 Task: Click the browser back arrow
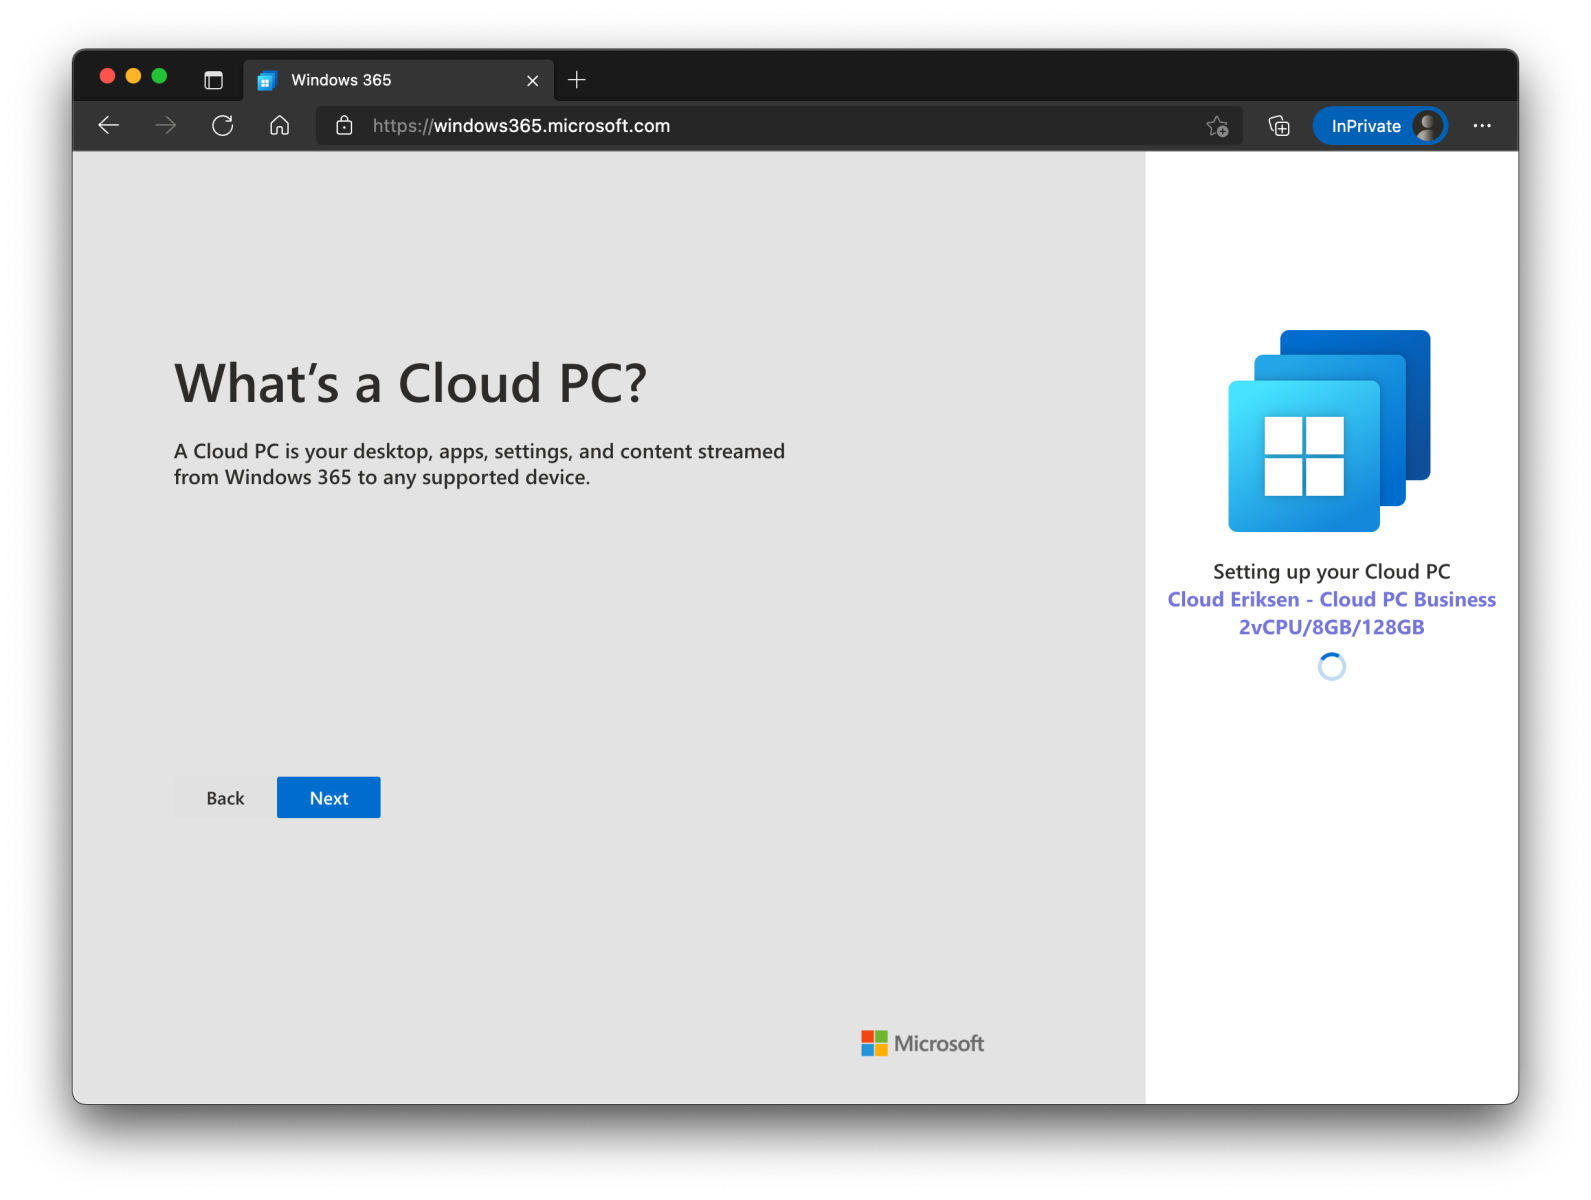coord(109,125)
